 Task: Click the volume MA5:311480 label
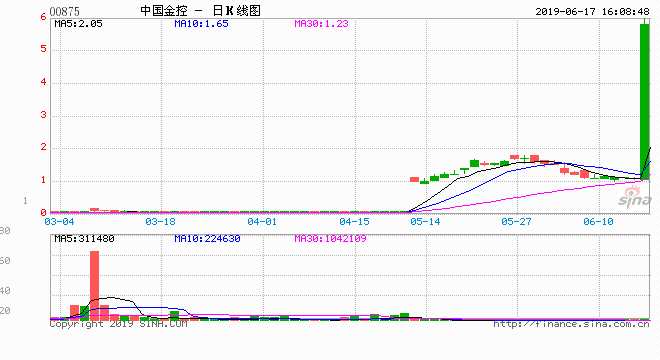click(x=84, y=239)
